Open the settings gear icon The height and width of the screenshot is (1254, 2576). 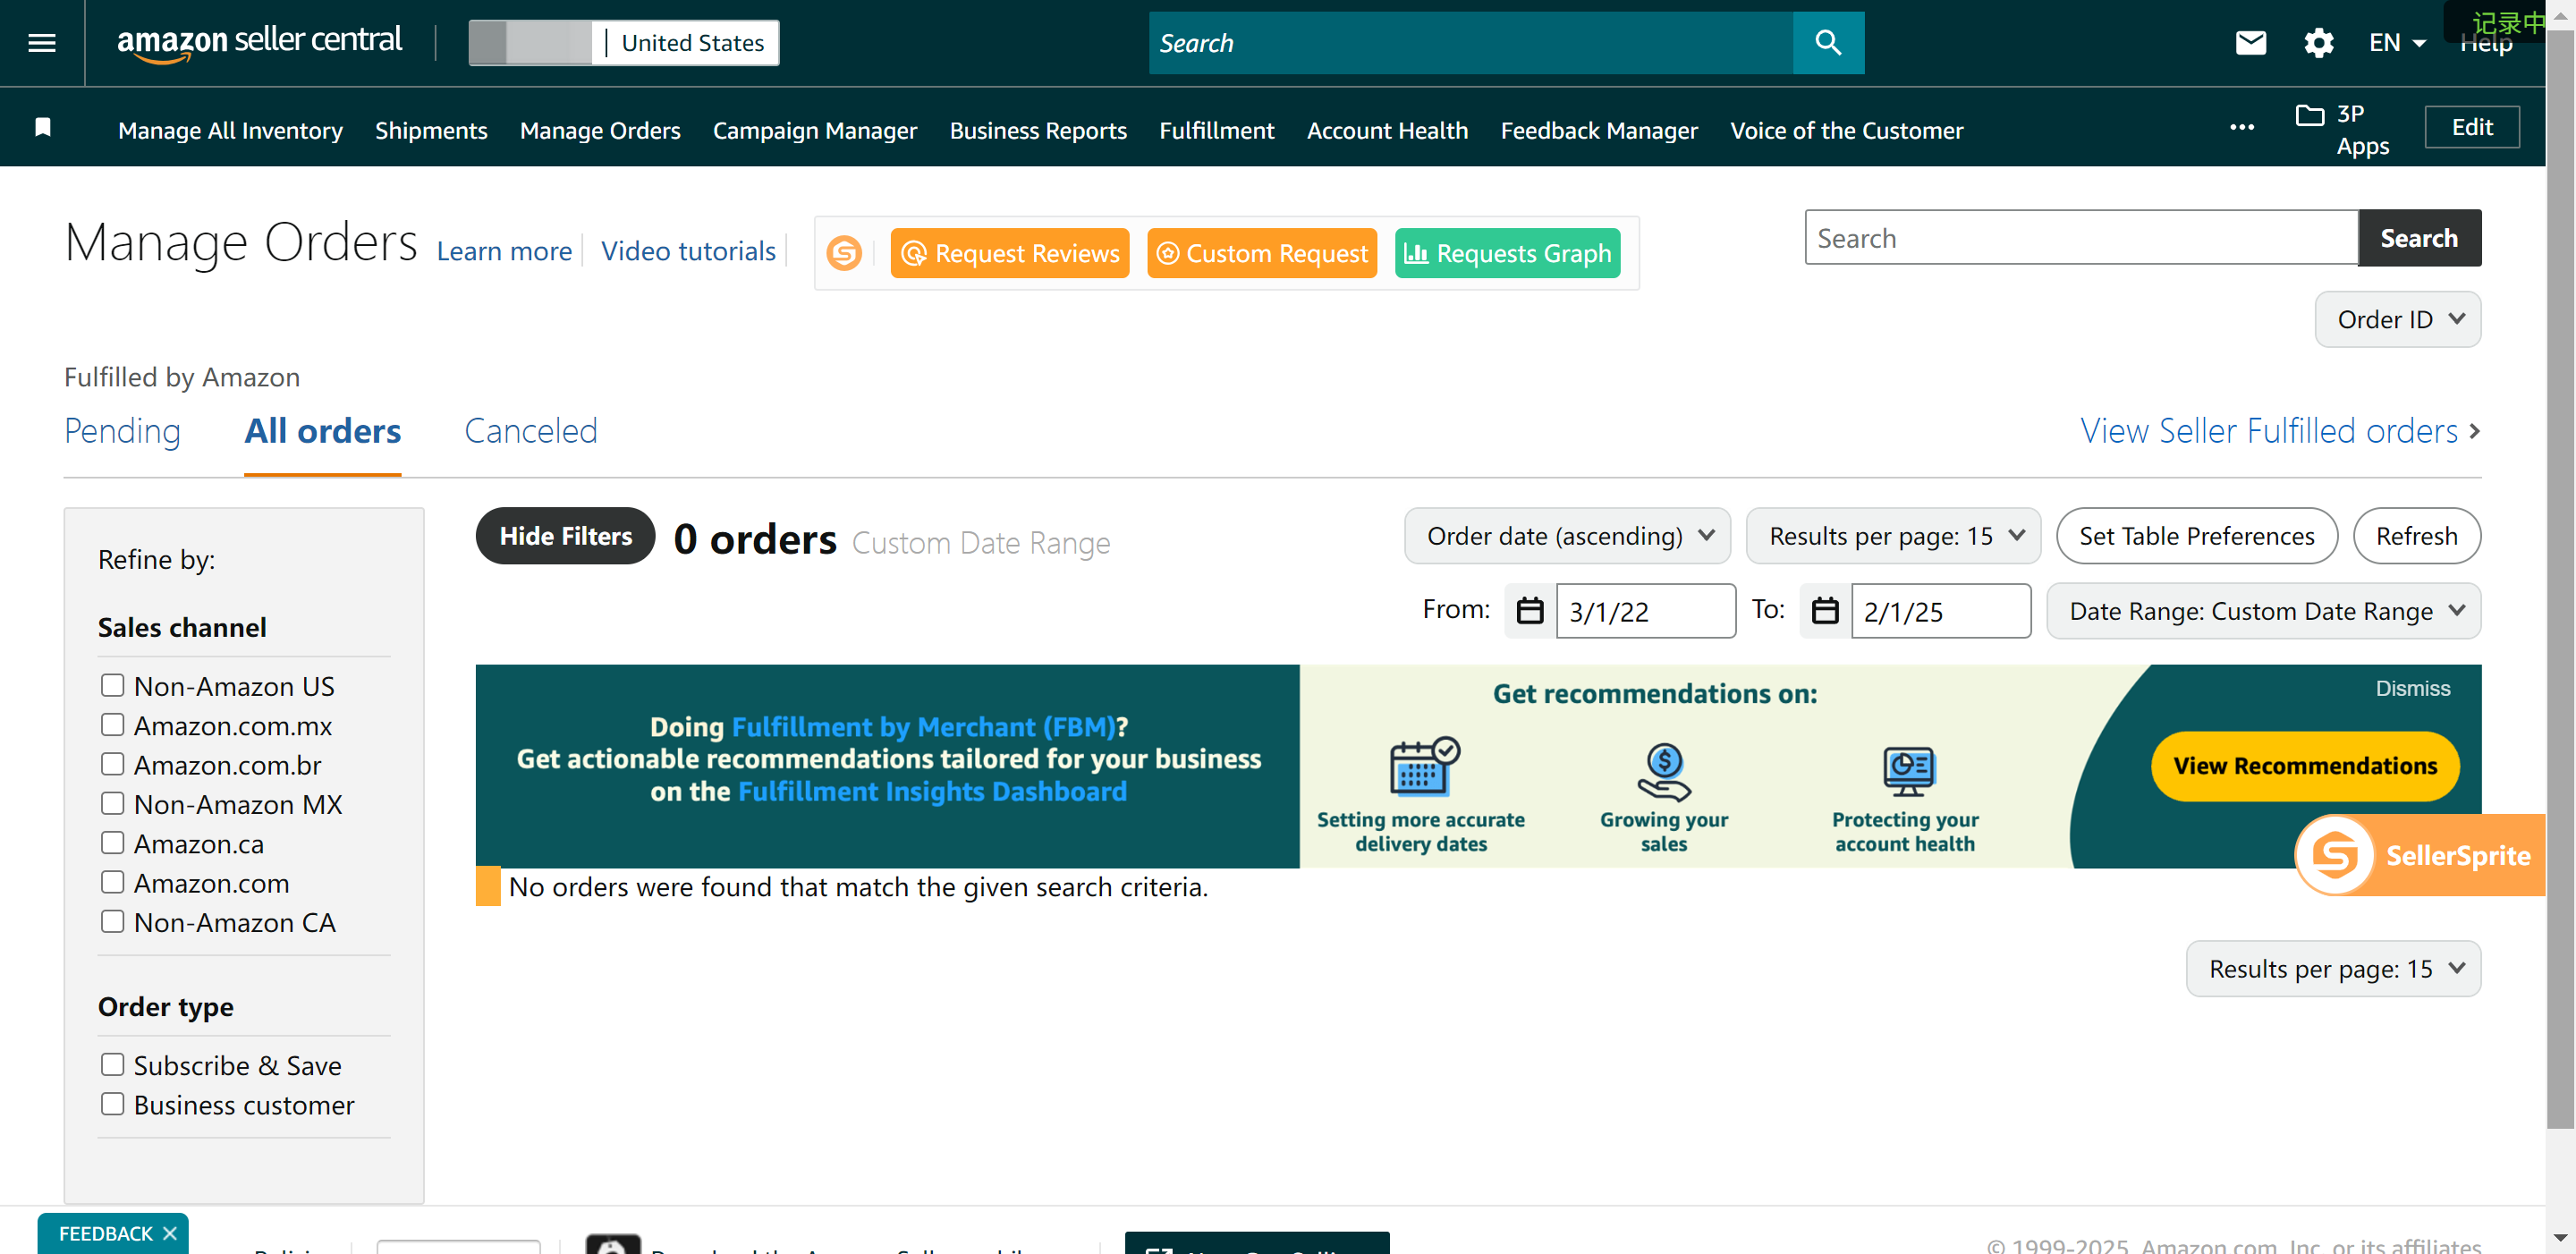click(x=2318, y=43)
